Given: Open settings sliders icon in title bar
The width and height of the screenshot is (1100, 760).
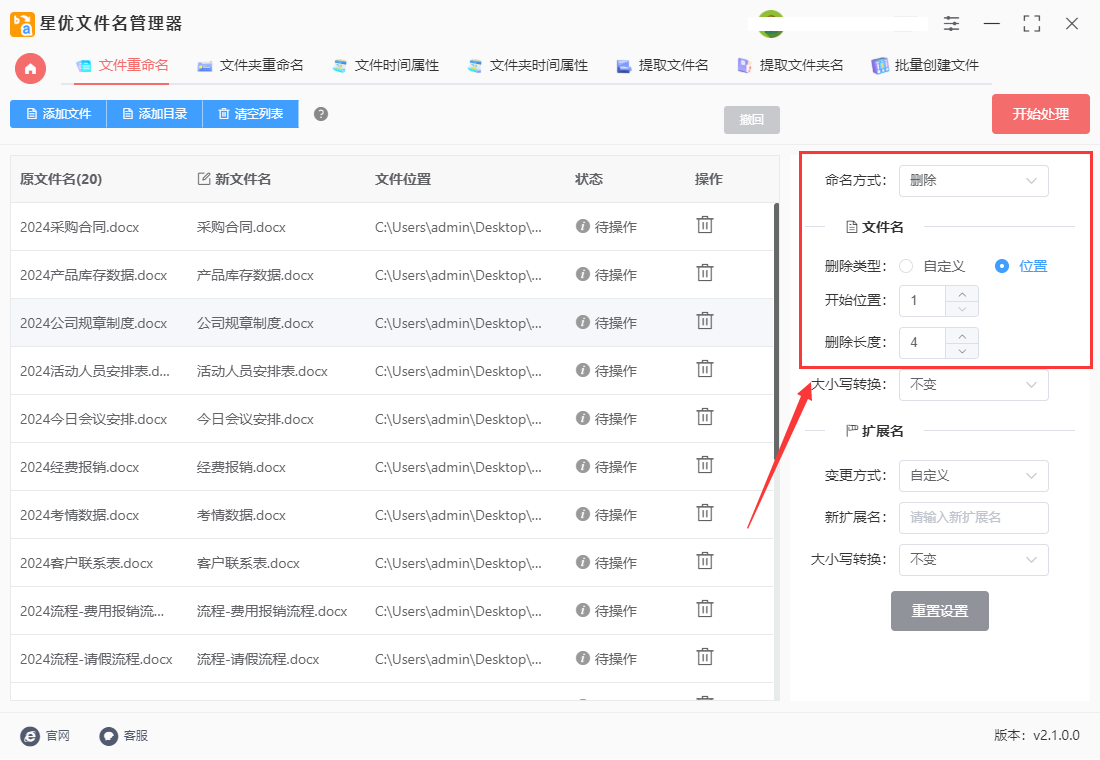Looking at the screenshot, I should (951, 24).
